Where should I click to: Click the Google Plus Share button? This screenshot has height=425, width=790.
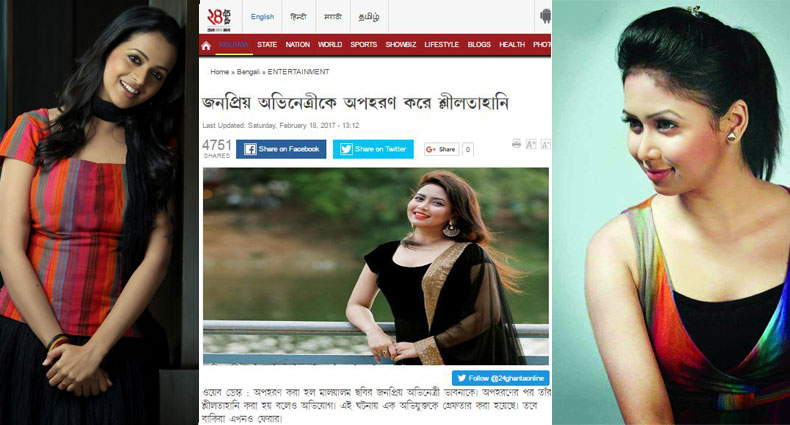click(x=441, y=149)
